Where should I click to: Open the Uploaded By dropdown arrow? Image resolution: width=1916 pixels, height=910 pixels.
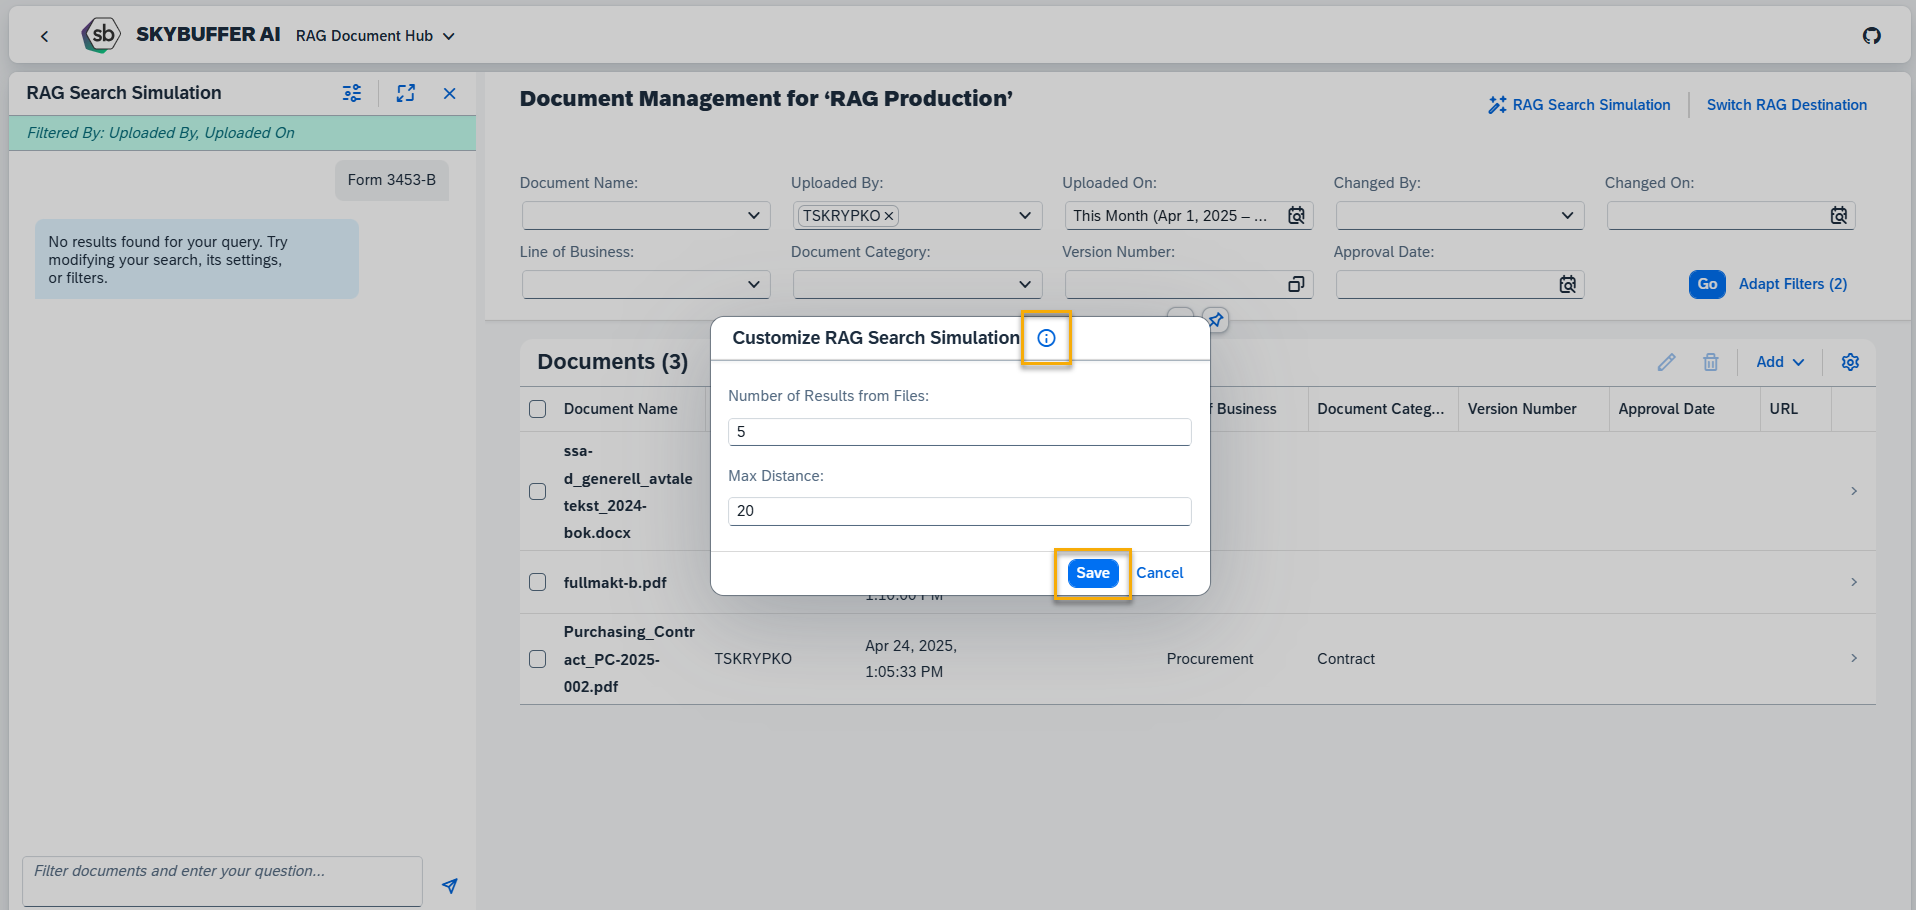[1025, 215]
